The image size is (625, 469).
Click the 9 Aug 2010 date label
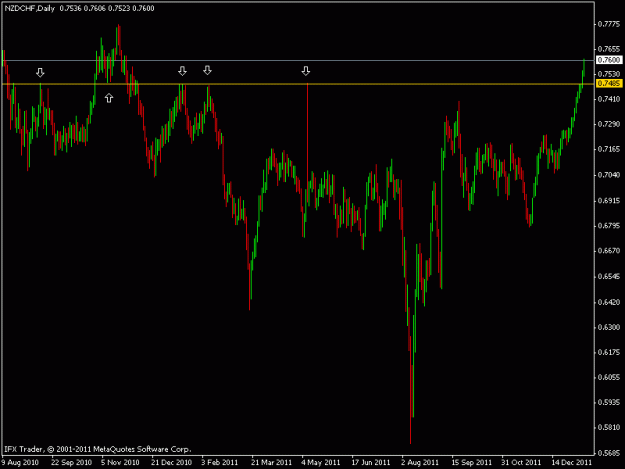(x=20, y=462)
